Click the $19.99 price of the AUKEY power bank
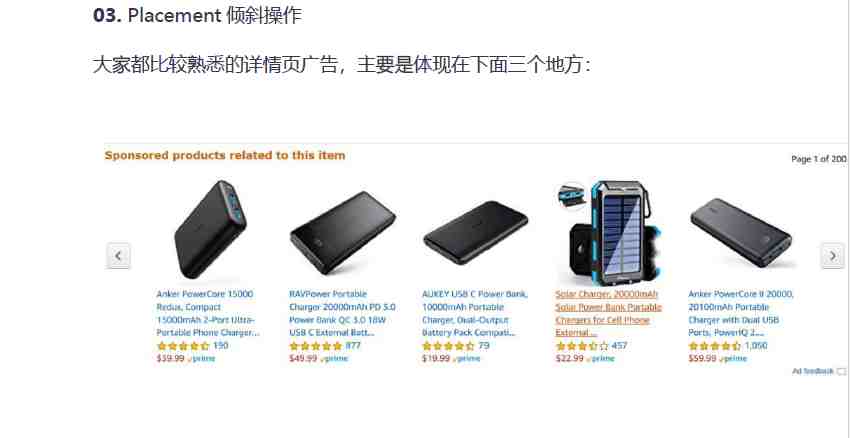 436,358
